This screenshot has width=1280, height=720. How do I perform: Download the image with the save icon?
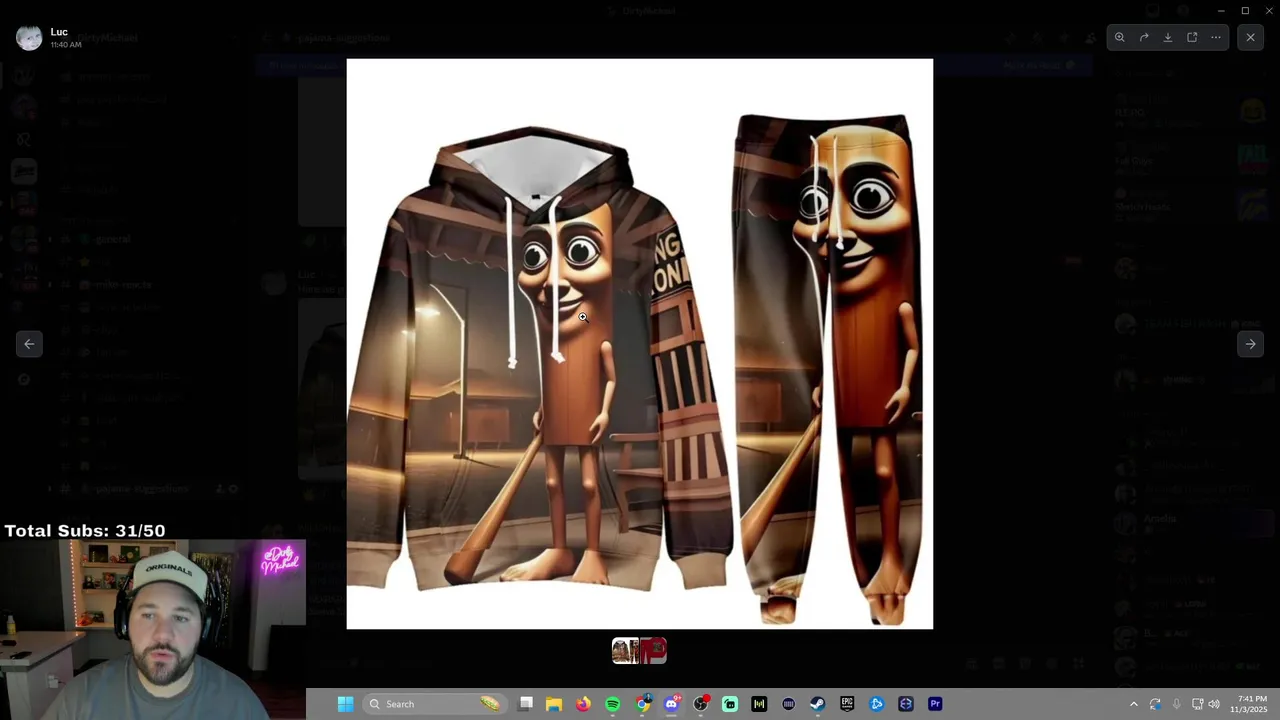(1168, 37)
